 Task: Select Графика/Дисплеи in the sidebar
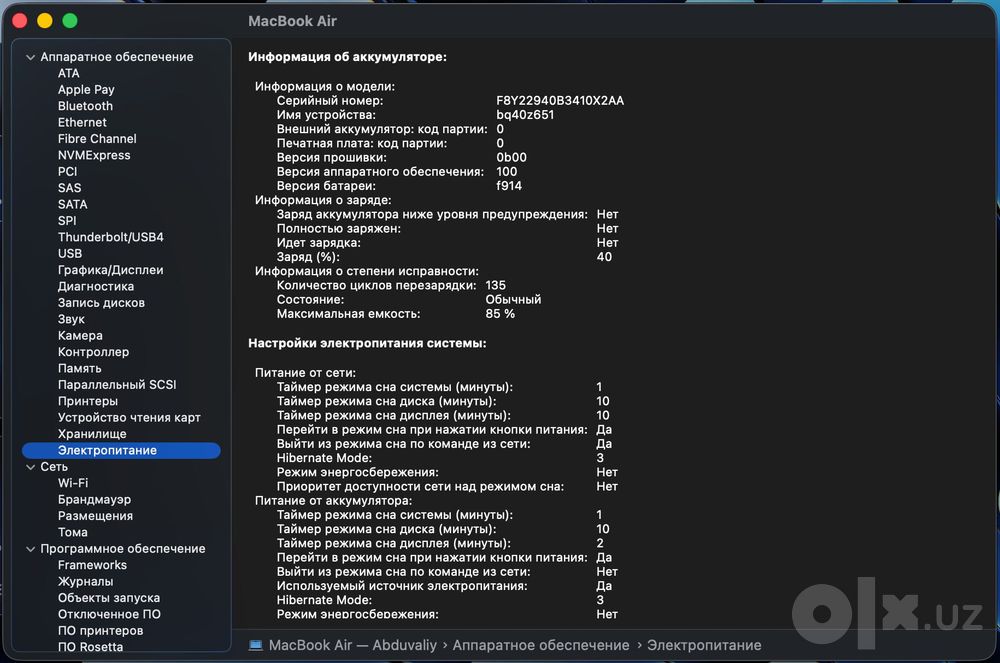[x=111, y=270]
